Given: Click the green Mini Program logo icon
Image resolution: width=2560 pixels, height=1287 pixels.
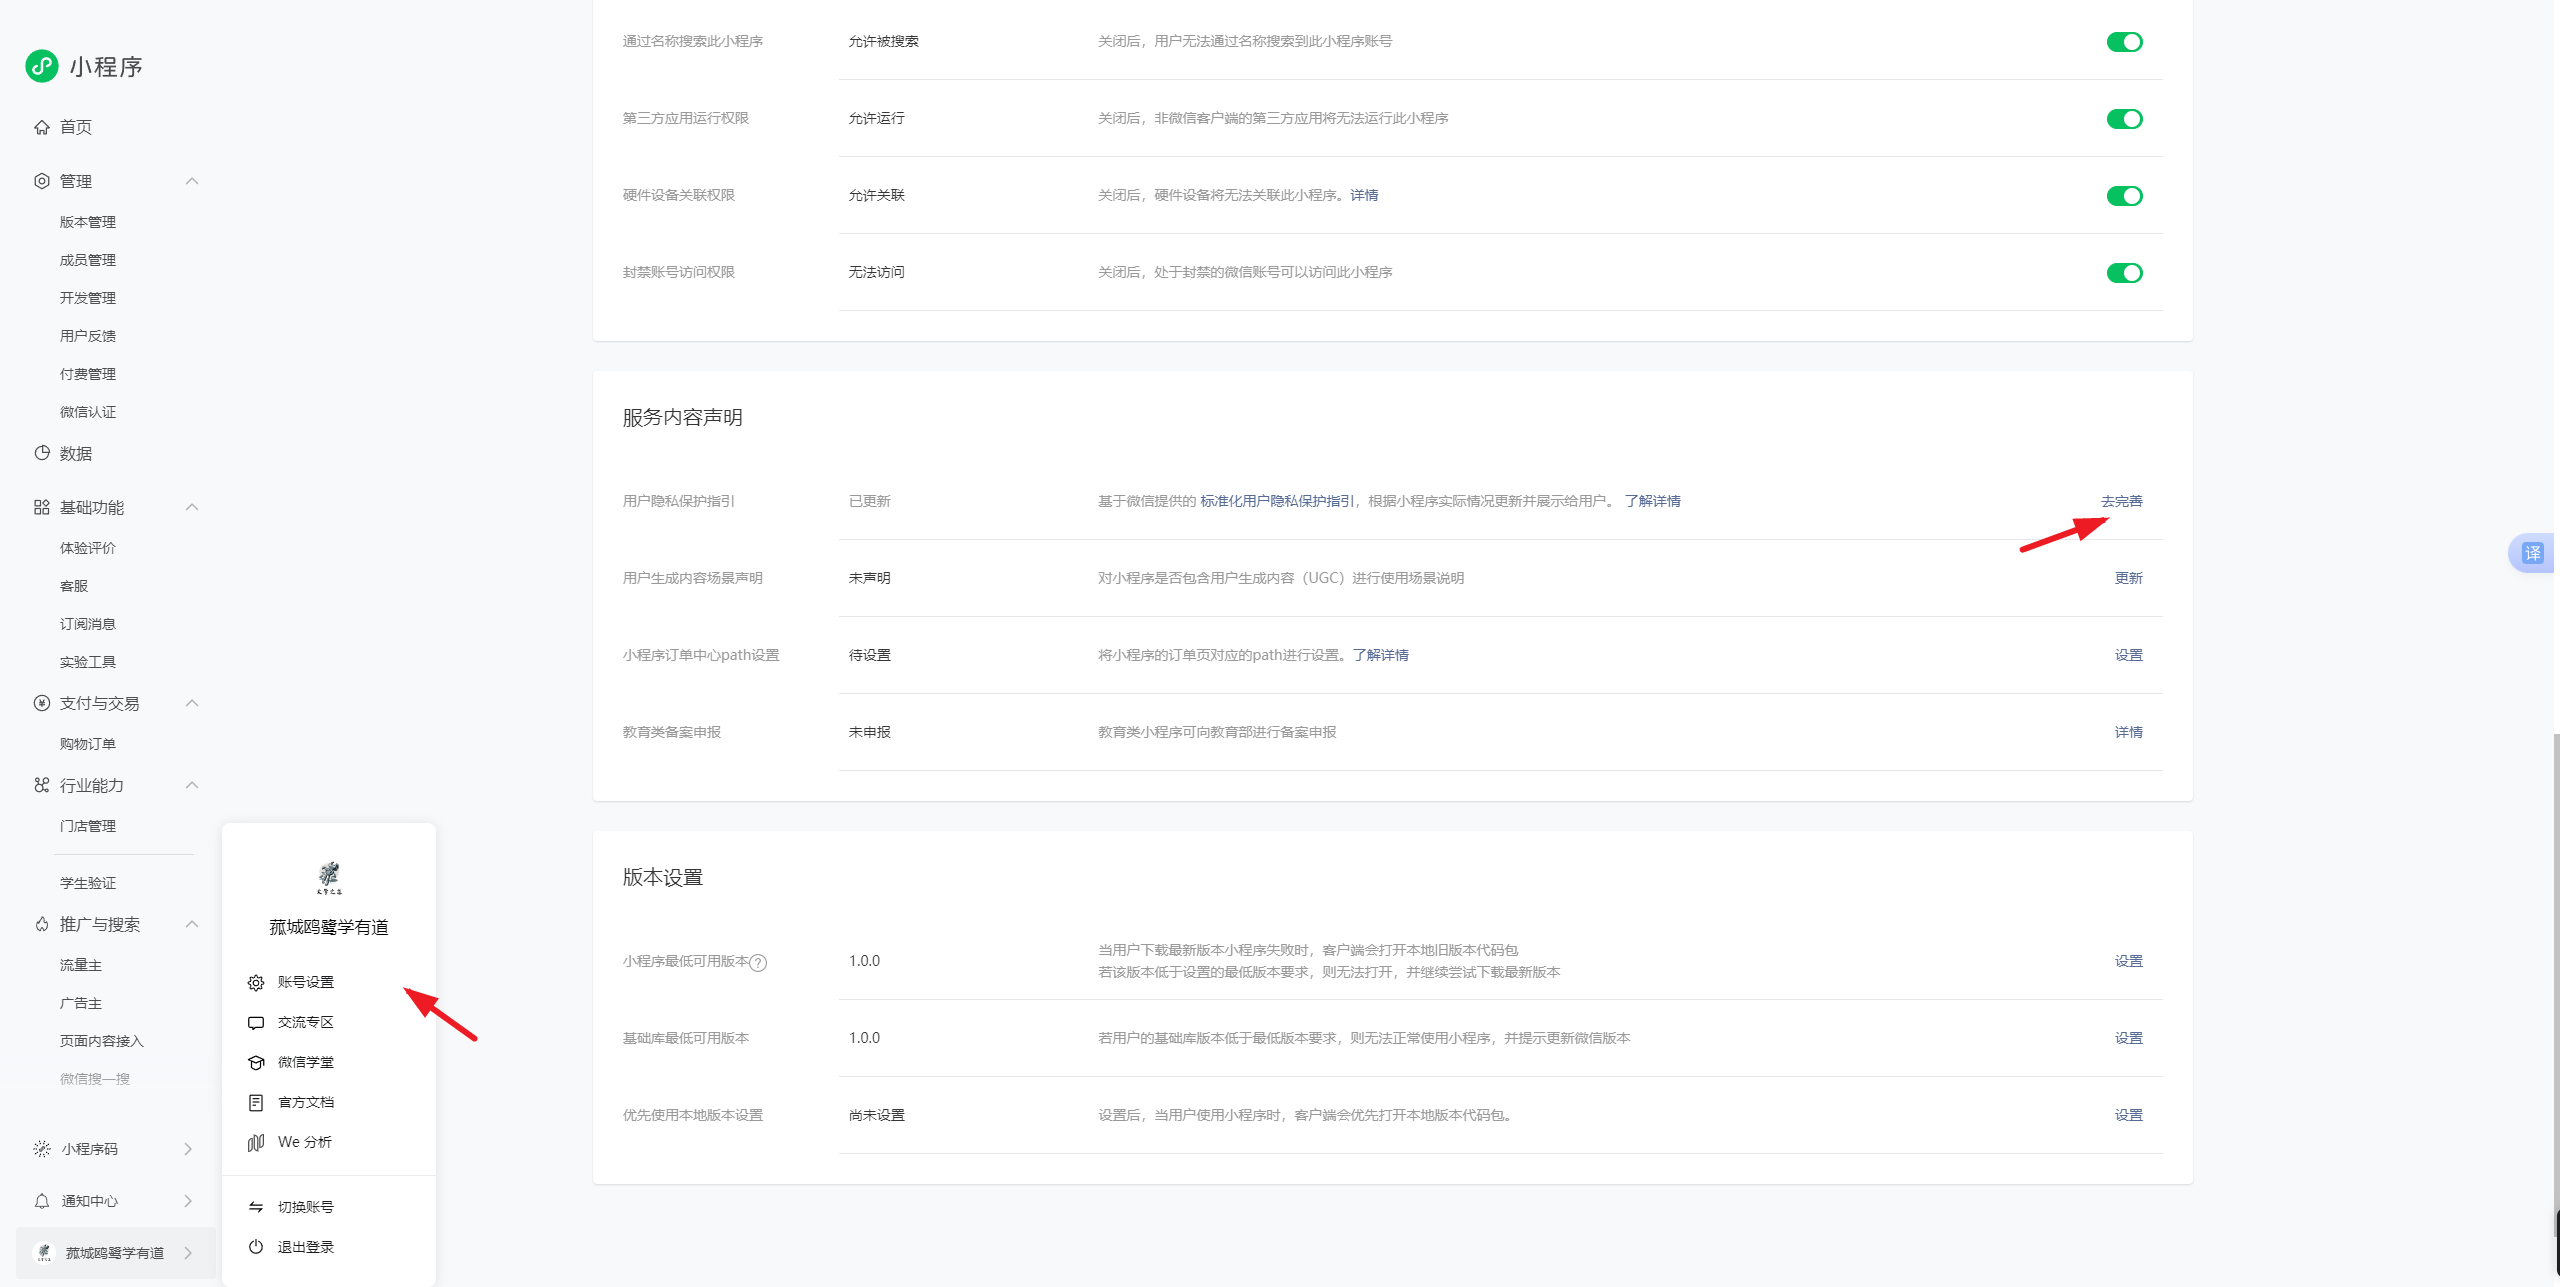Looking at the screenshot, I should (41, 66).
